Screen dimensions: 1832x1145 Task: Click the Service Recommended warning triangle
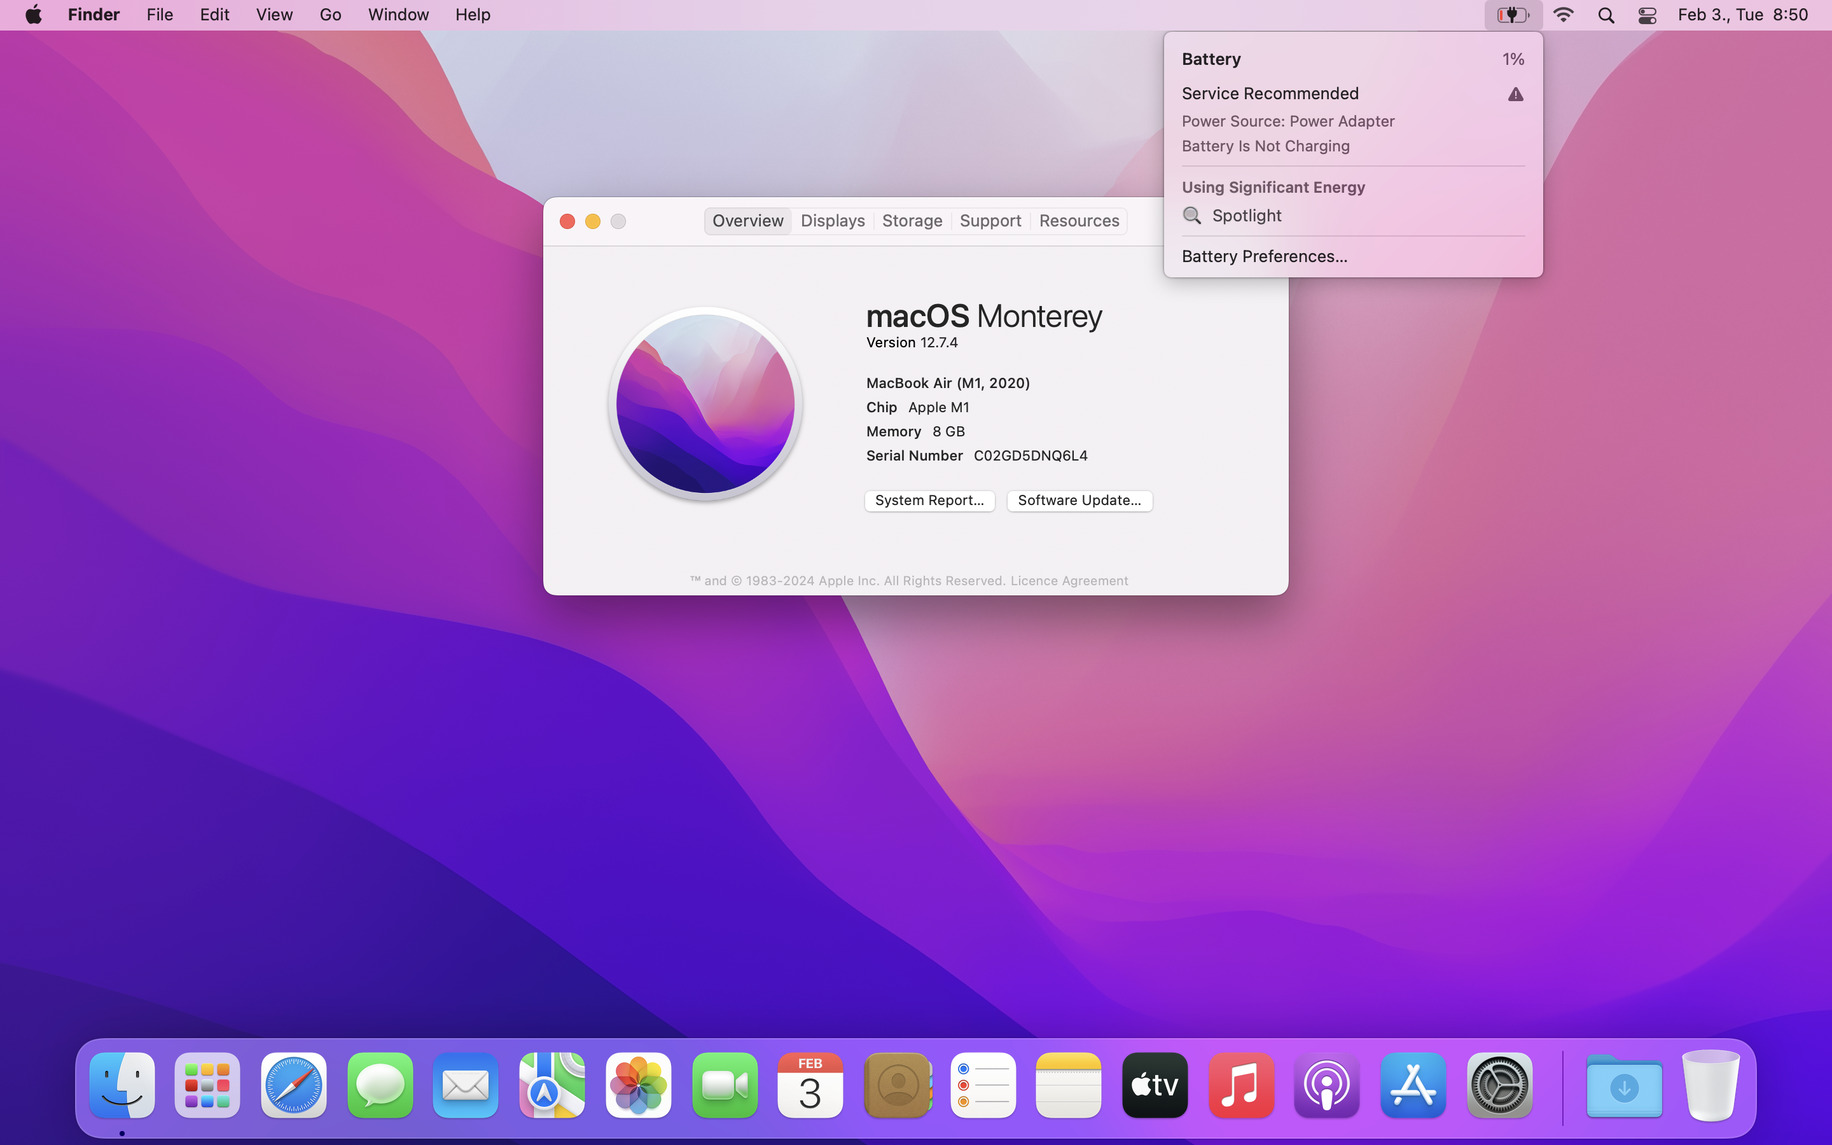point(1516,94)
